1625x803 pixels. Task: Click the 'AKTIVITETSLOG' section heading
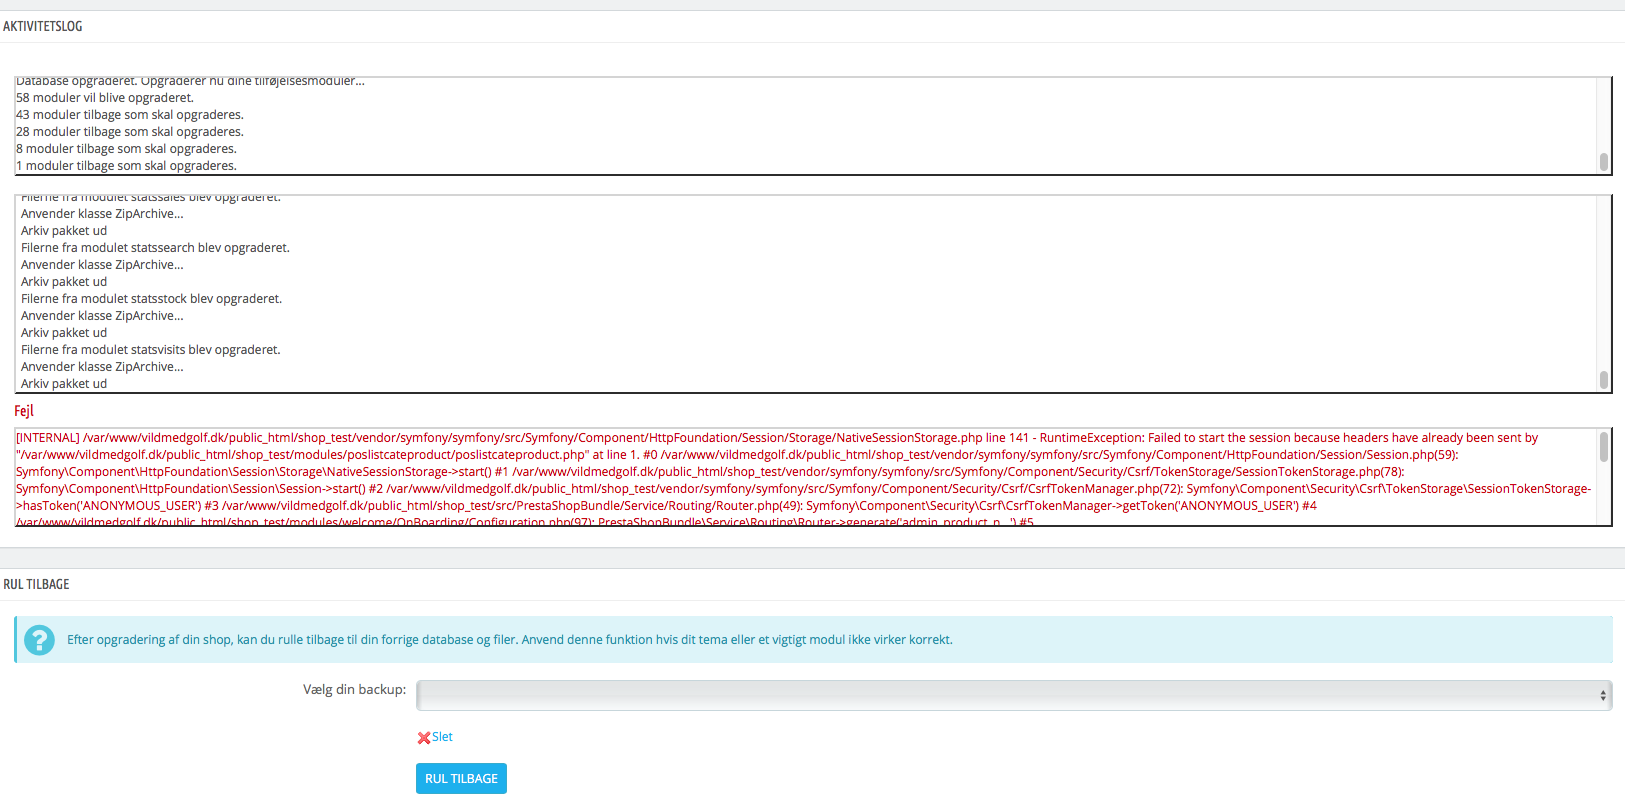tap(43, 27)
